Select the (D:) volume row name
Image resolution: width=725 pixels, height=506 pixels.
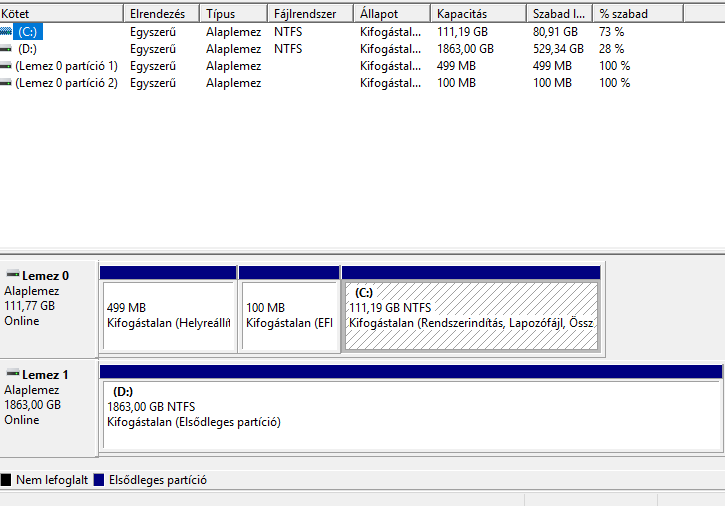click(x=27, y=49)
